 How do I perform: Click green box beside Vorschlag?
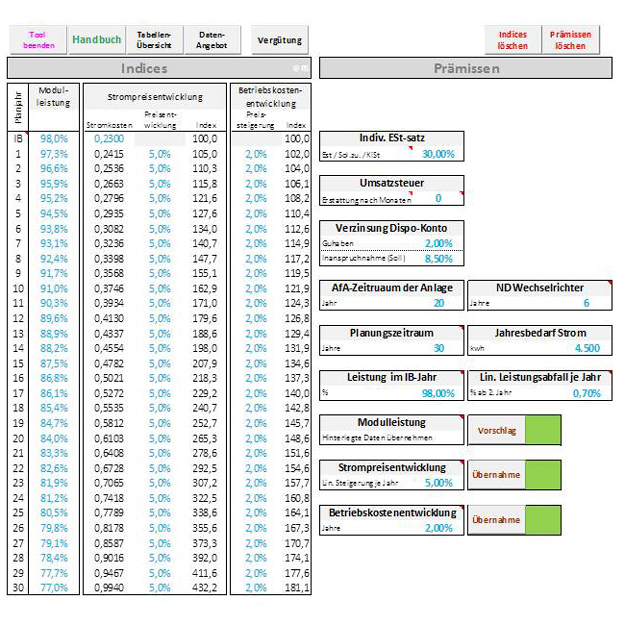point(543,430)
